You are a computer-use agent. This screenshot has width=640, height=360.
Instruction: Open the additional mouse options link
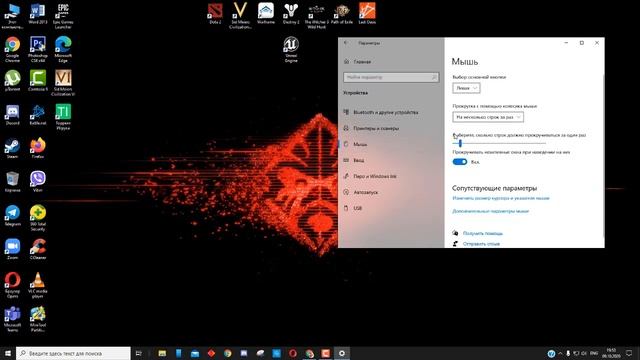(x=490, y=211)
